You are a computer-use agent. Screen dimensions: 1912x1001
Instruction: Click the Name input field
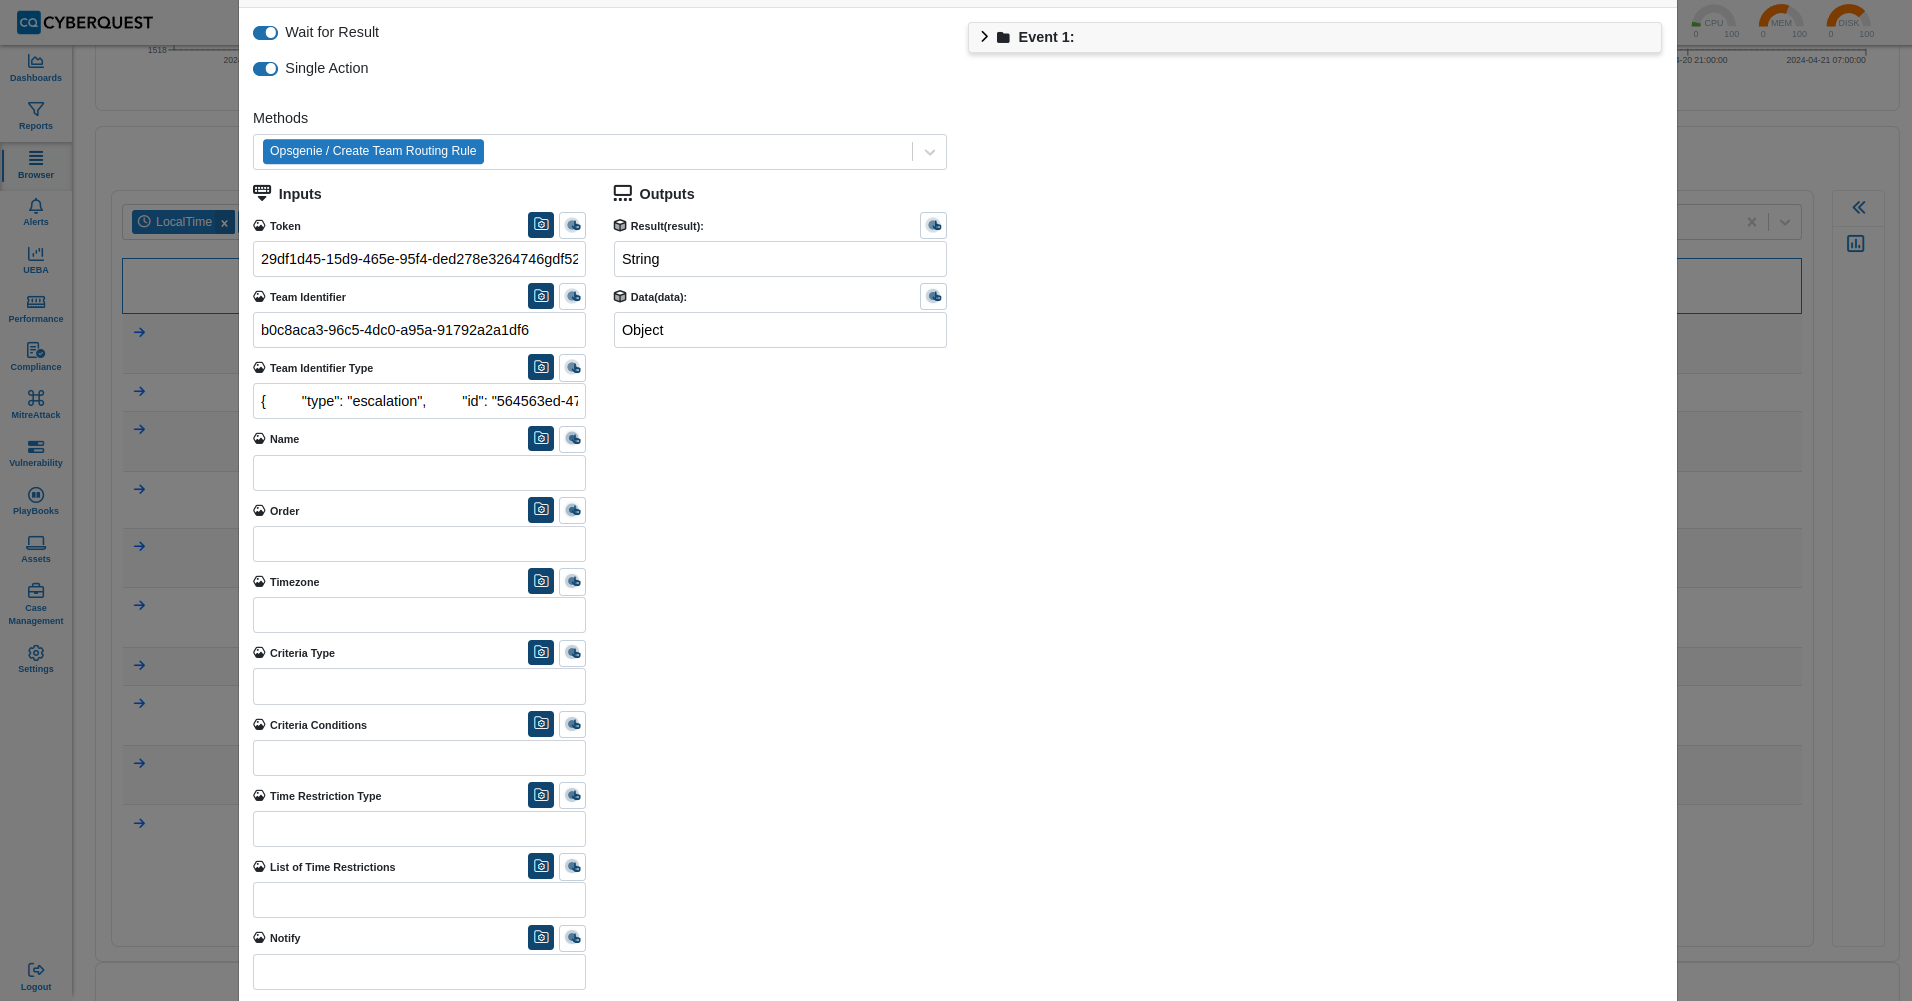pos(419,473)
